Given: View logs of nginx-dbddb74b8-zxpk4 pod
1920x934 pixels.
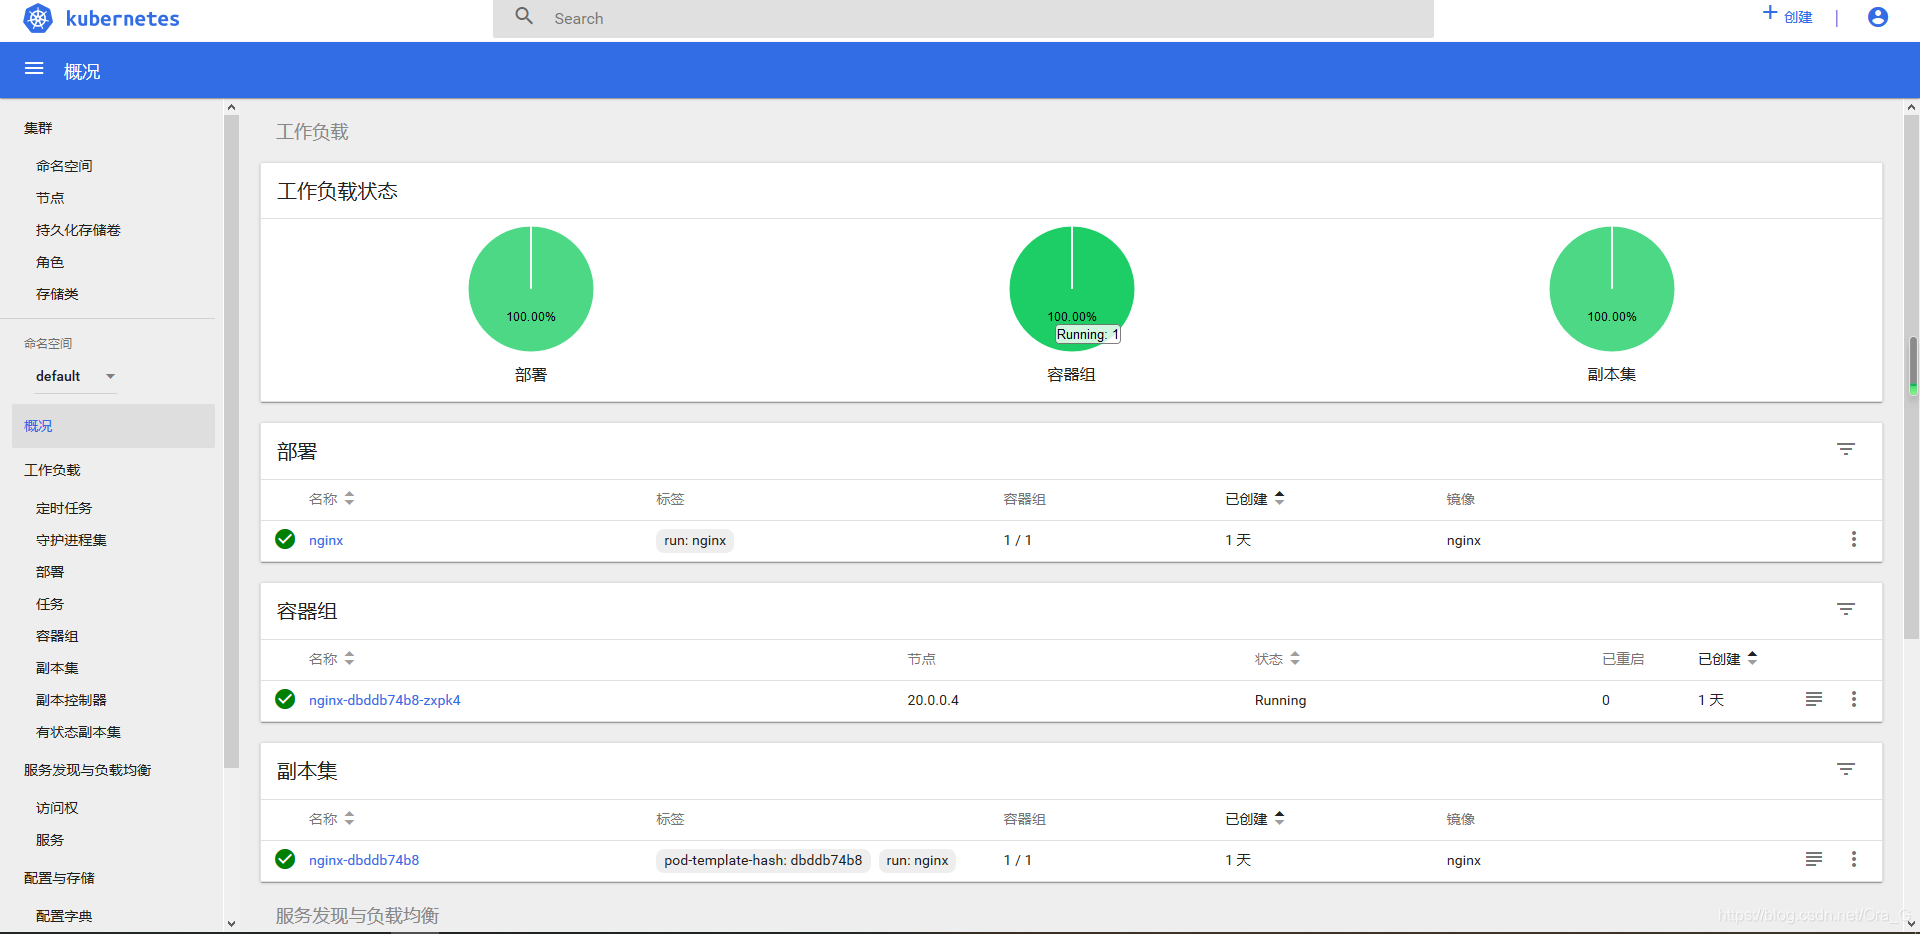Looking at the screenshot, I should click(1814, 699).
